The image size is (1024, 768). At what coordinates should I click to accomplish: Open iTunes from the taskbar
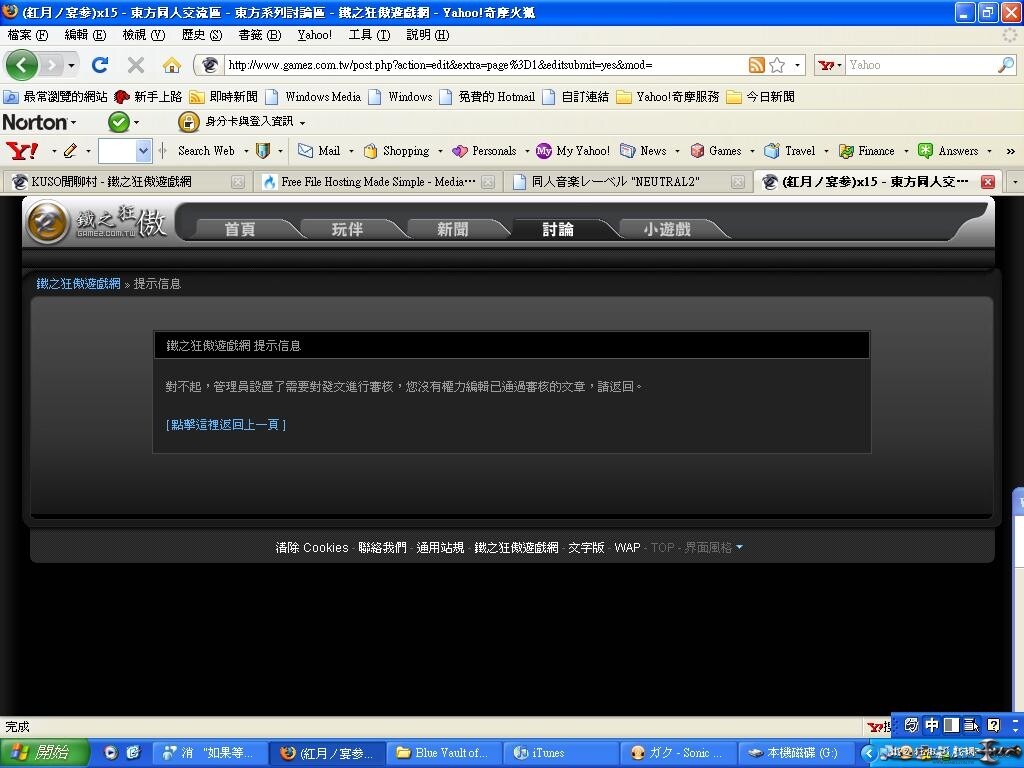(x=548, y=753)
